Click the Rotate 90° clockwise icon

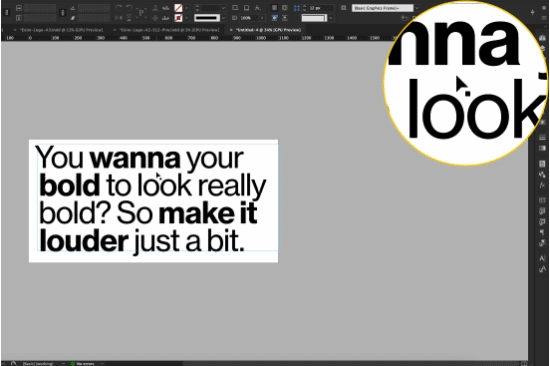point(119,8)
